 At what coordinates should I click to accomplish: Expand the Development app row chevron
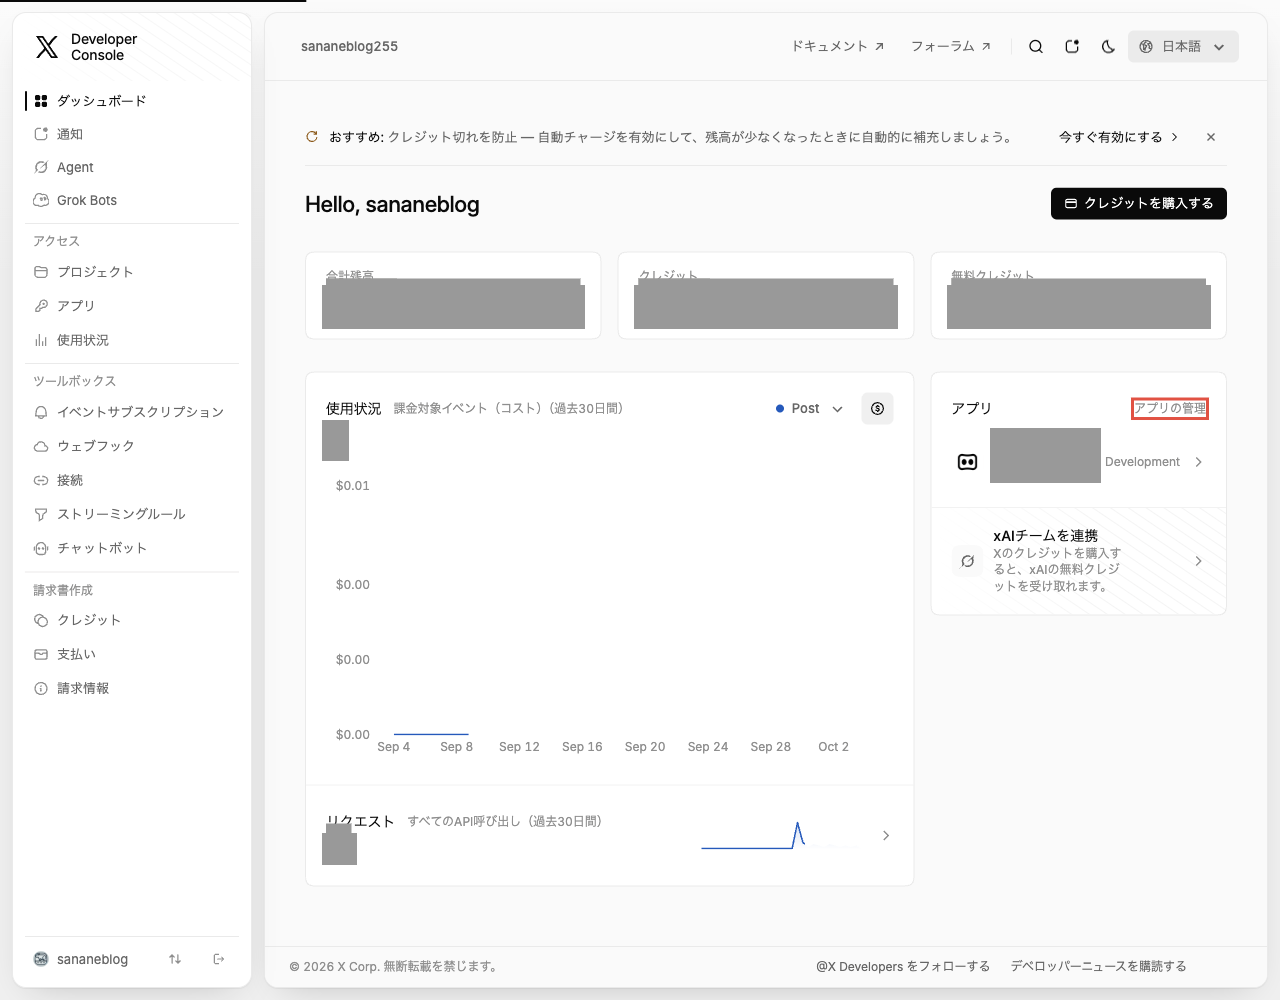1198,462
